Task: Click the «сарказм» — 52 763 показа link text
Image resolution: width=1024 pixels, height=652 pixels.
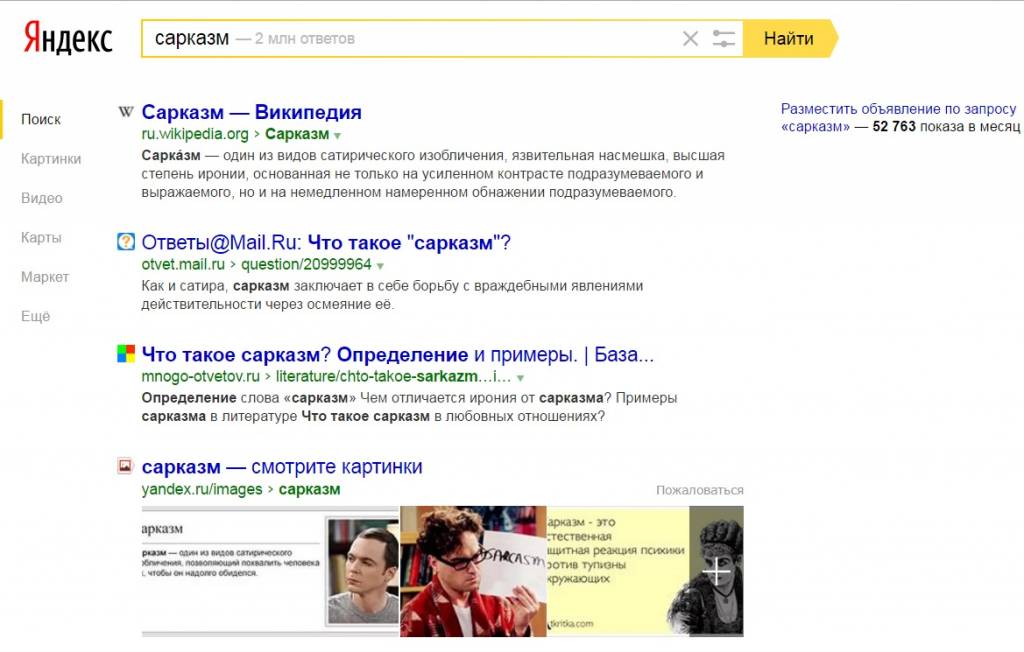Action: [901, 127]
